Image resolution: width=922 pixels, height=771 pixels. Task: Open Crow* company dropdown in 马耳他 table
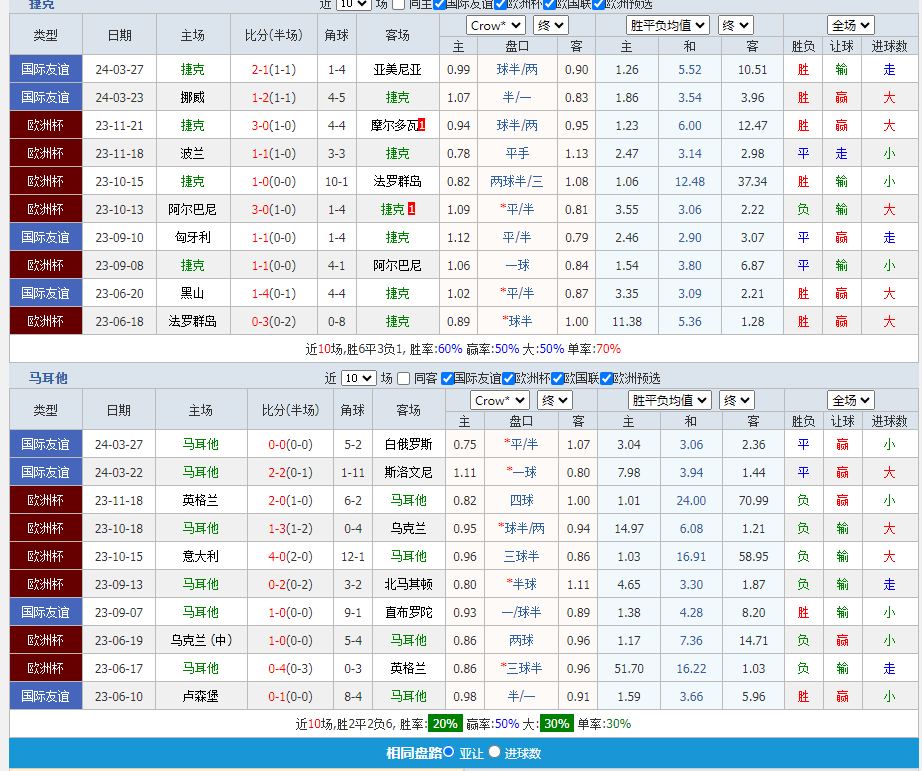499,400
